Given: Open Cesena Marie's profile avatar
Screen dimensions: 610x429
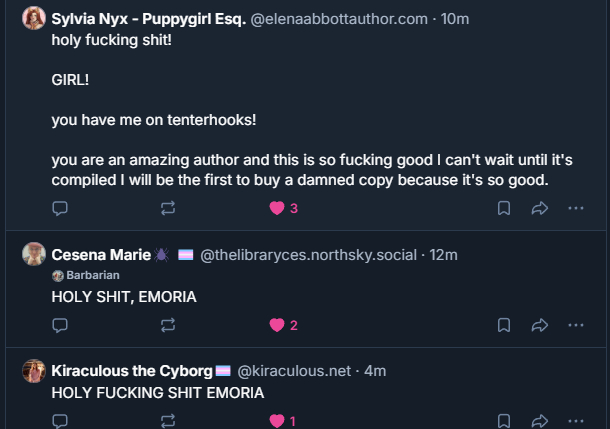Looking at the screenshot, I should coord(34,255).
